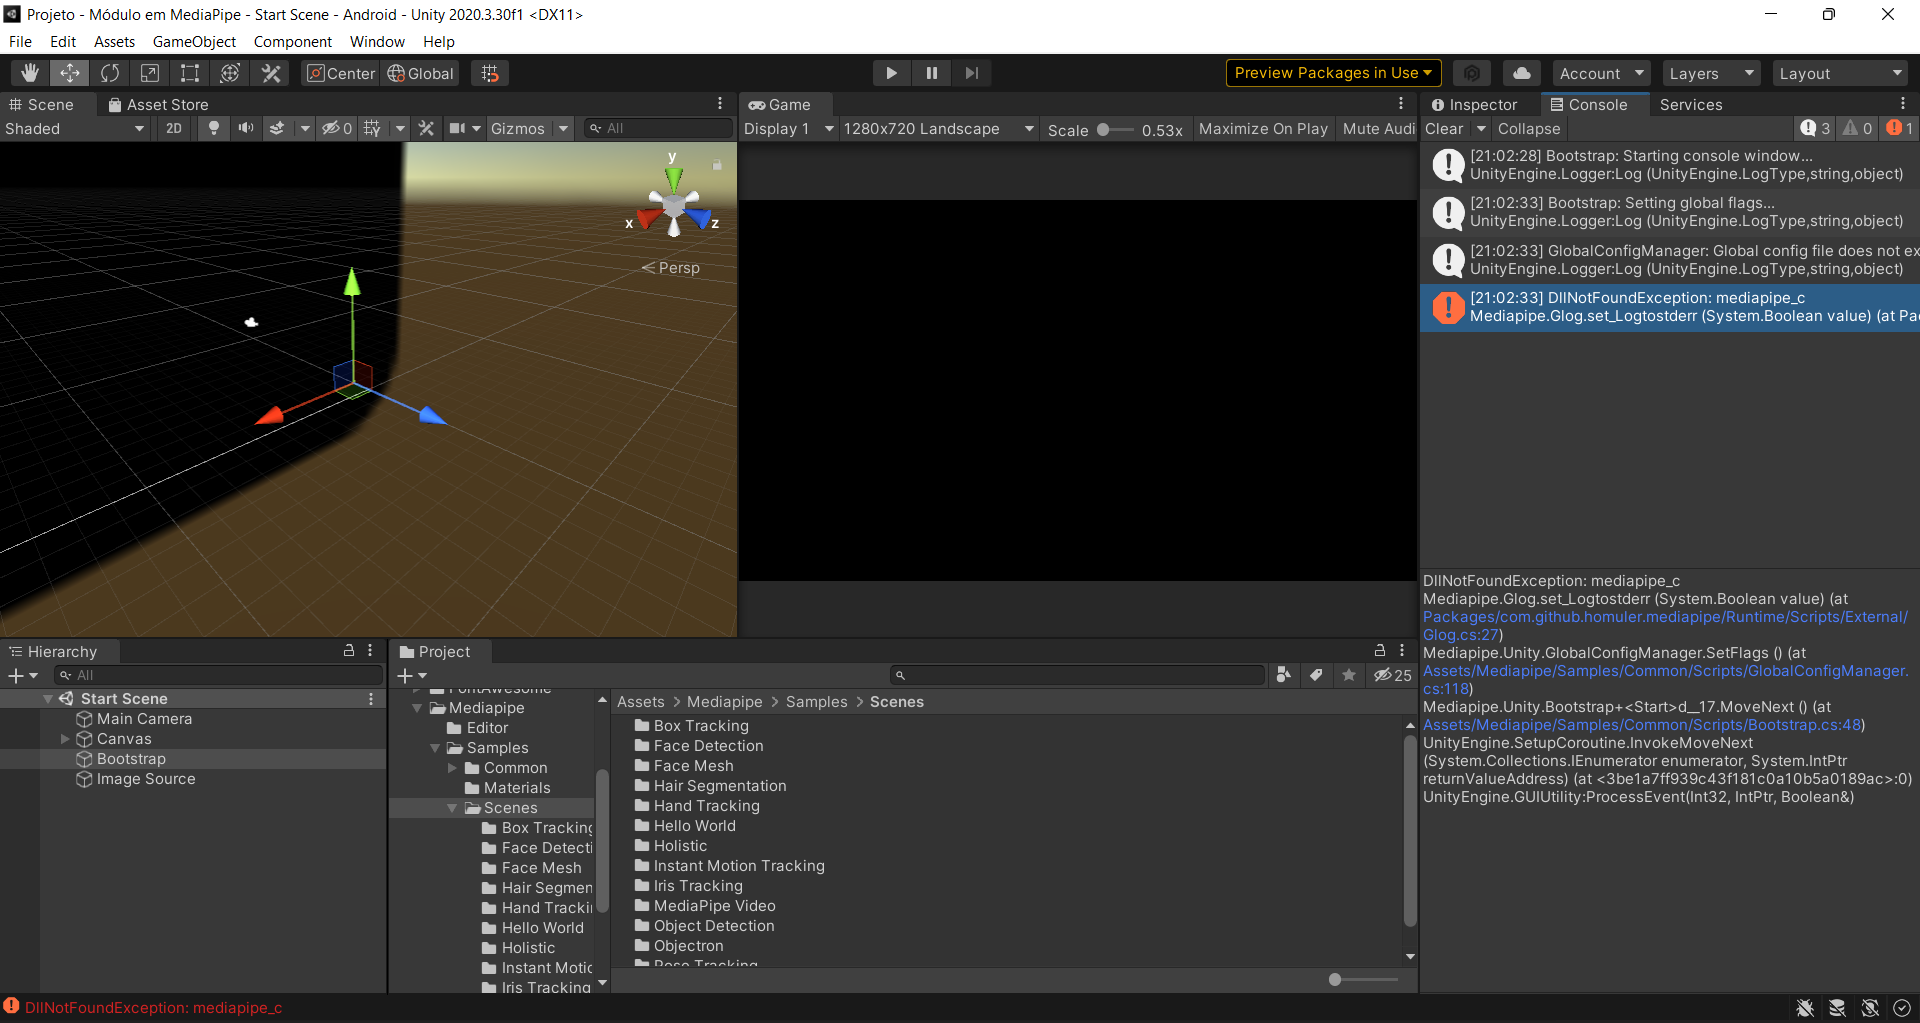Expand the Common folder
Screen dimensions: 1920x1023
(x=452, y=768)
